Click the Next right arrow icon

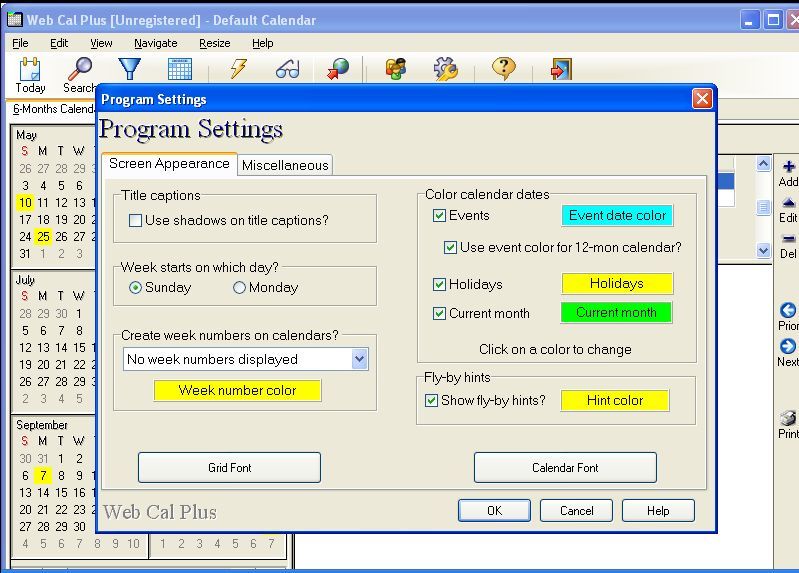[788, 346]
